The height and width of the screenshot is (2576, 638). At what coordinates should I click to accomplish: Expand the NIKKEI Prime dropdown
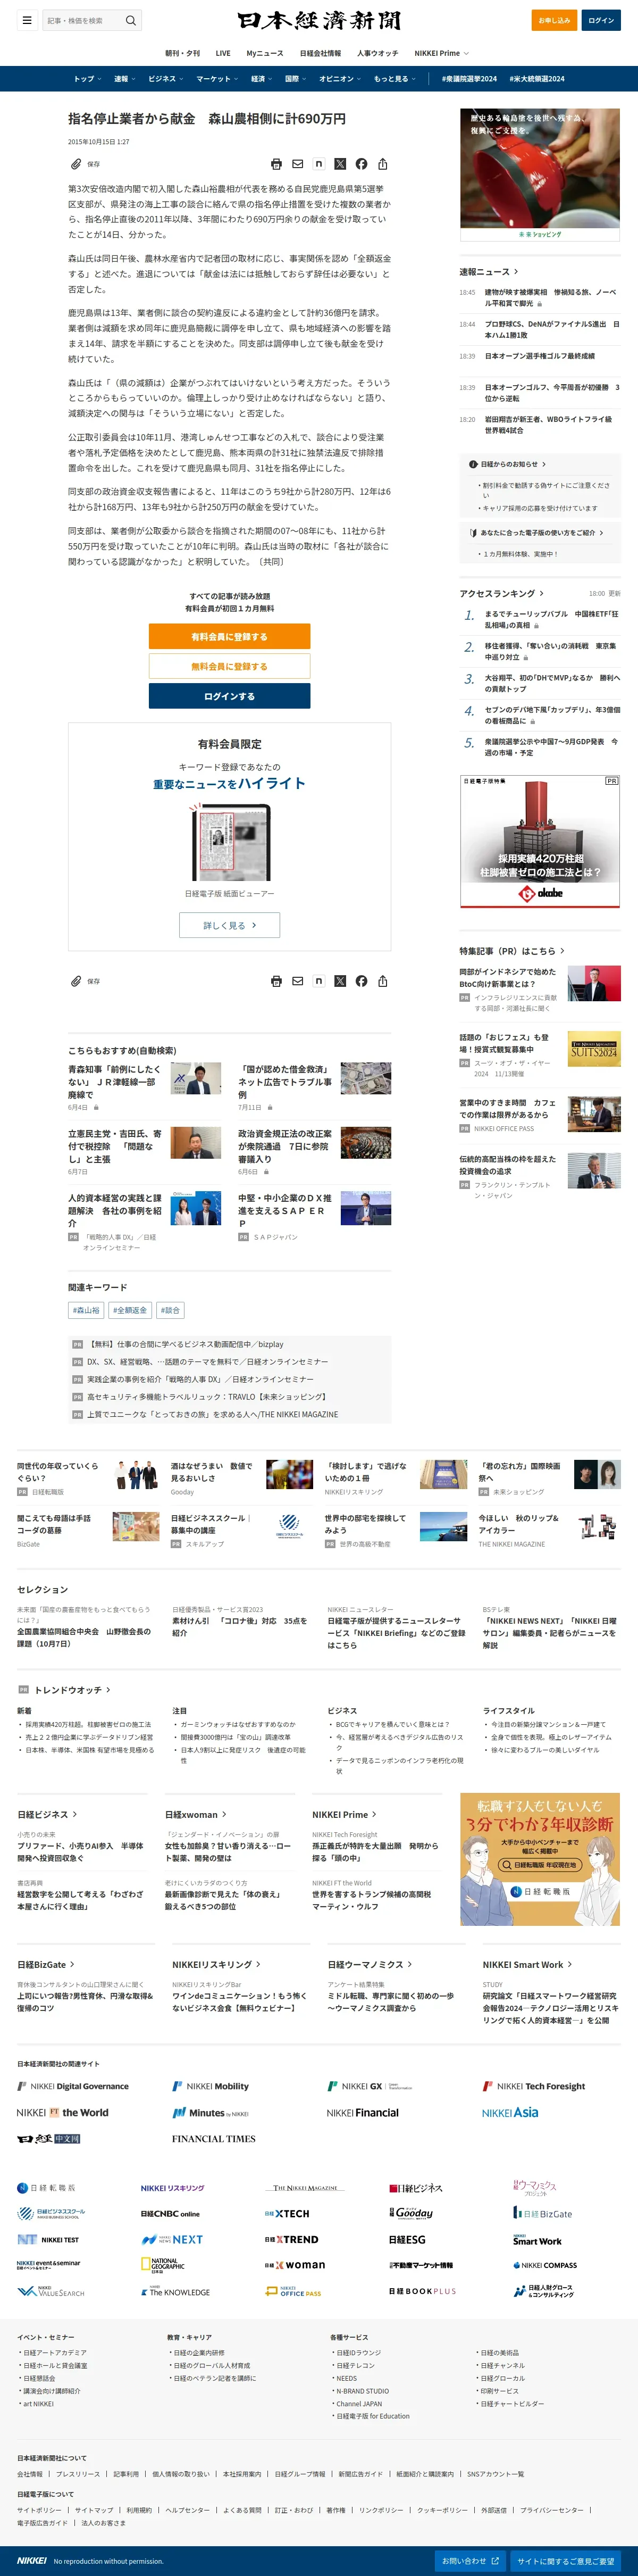(x=441, y=53)
